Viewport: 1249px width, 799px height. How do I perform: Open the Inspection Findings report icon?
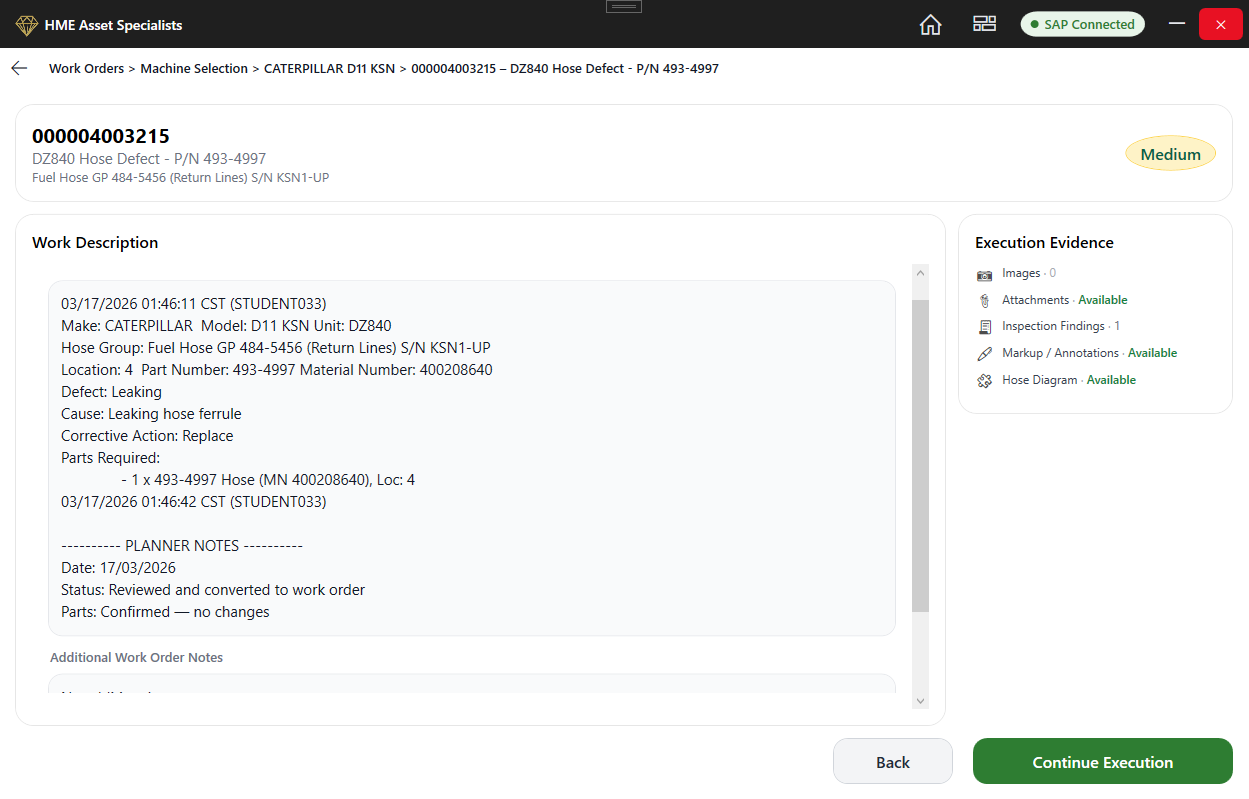[x=985, y=326]
